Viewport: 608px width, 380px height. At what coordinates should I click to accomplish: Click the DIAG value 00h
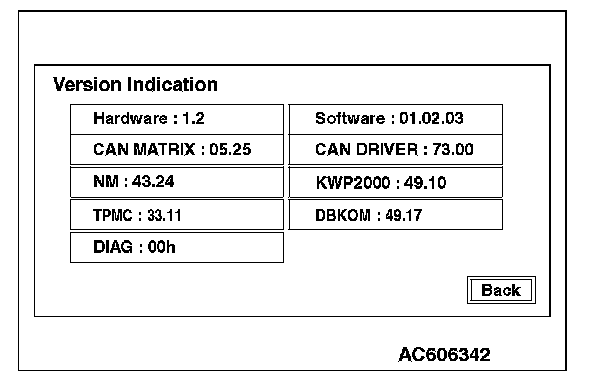point(162,247)
